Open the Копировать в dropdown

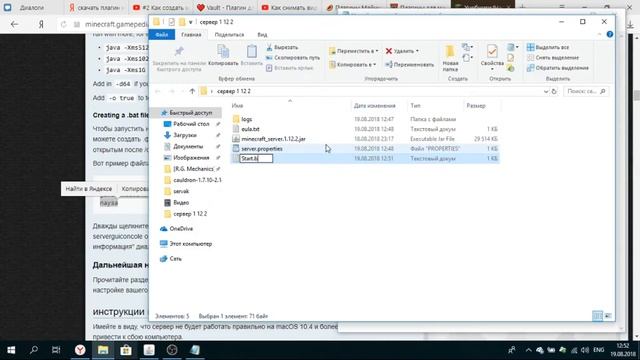click(353, 64)
